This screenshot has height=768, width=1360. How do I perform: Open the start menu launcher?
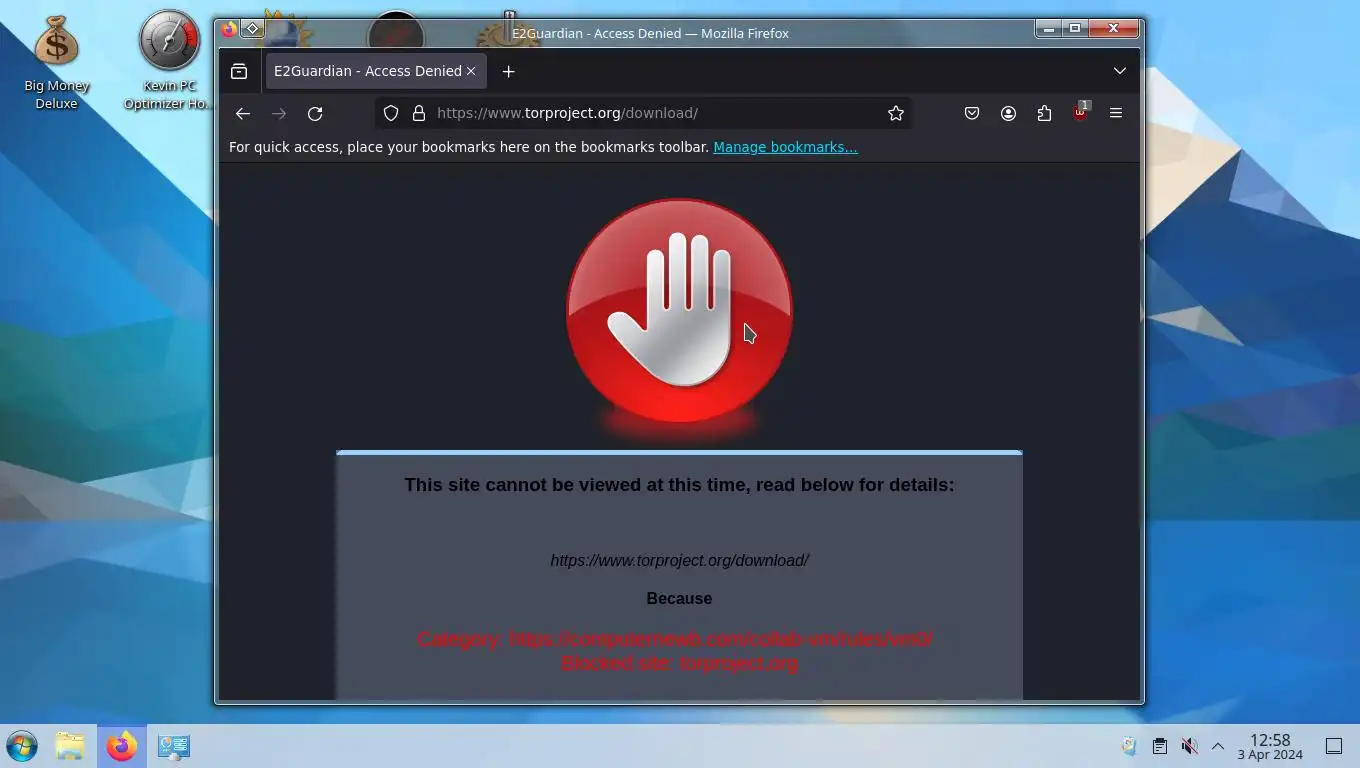tap(22, 746)
